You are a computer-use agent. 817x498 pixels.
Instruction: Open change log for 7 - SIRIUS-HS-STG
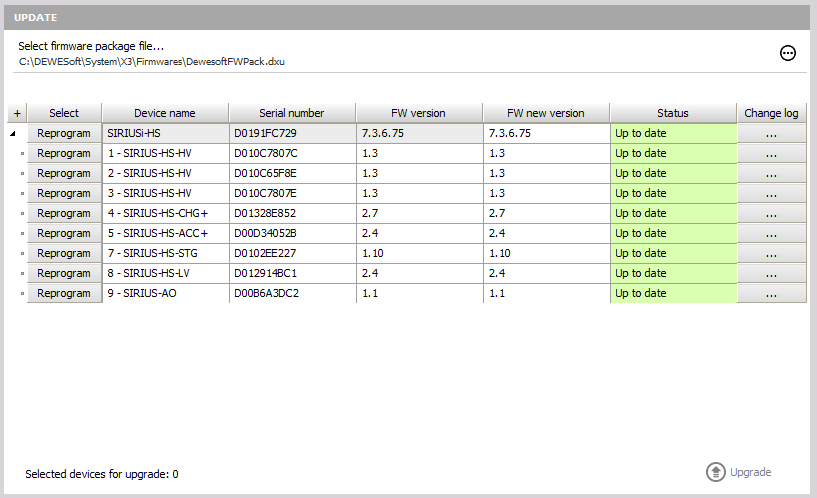coord(771,253)
